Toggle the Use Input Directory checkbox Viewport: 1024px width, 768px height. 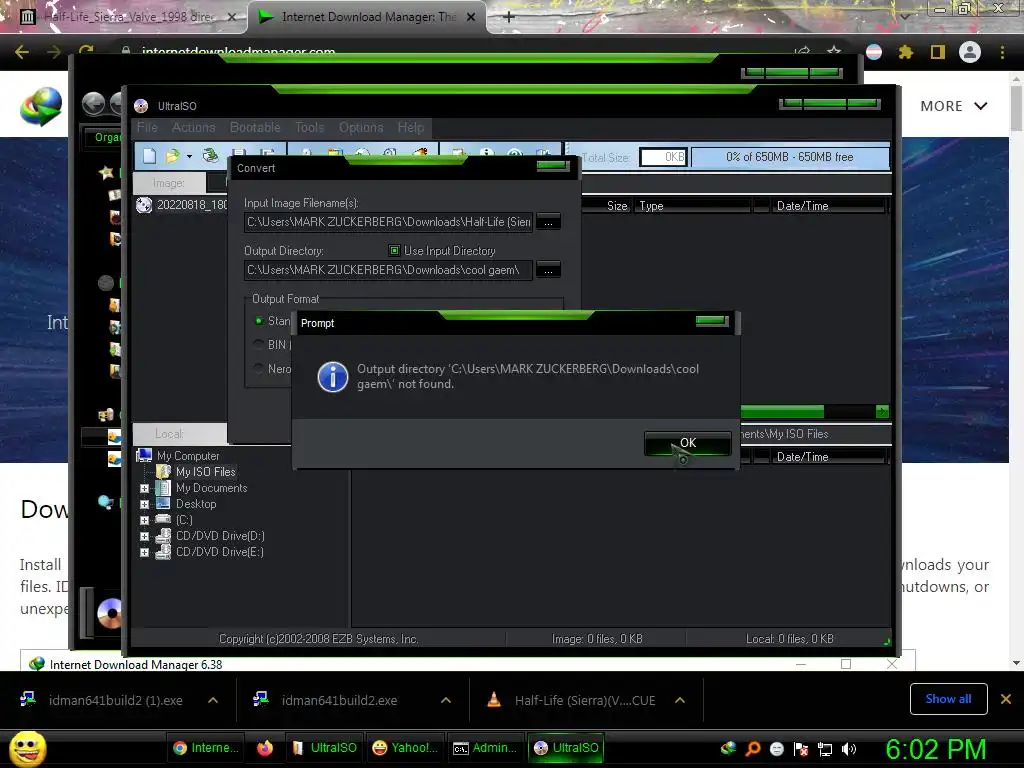tap(394, 250)
